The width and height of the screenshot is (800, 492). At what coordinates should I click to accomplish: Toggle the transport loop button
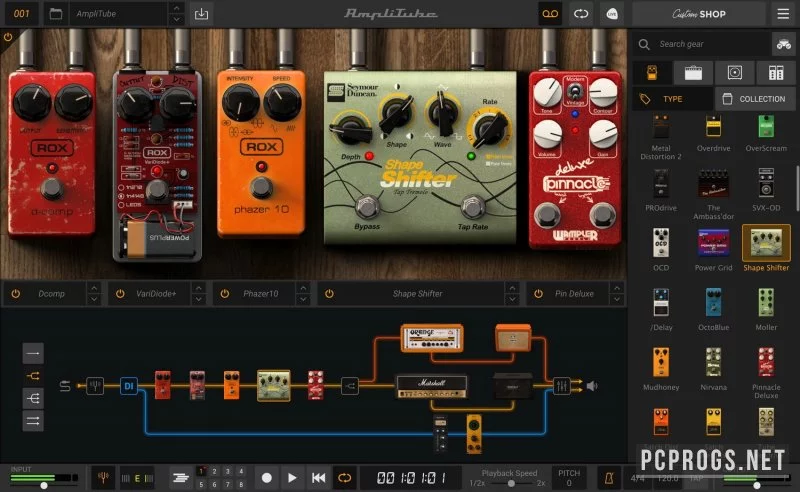point(345,478)
